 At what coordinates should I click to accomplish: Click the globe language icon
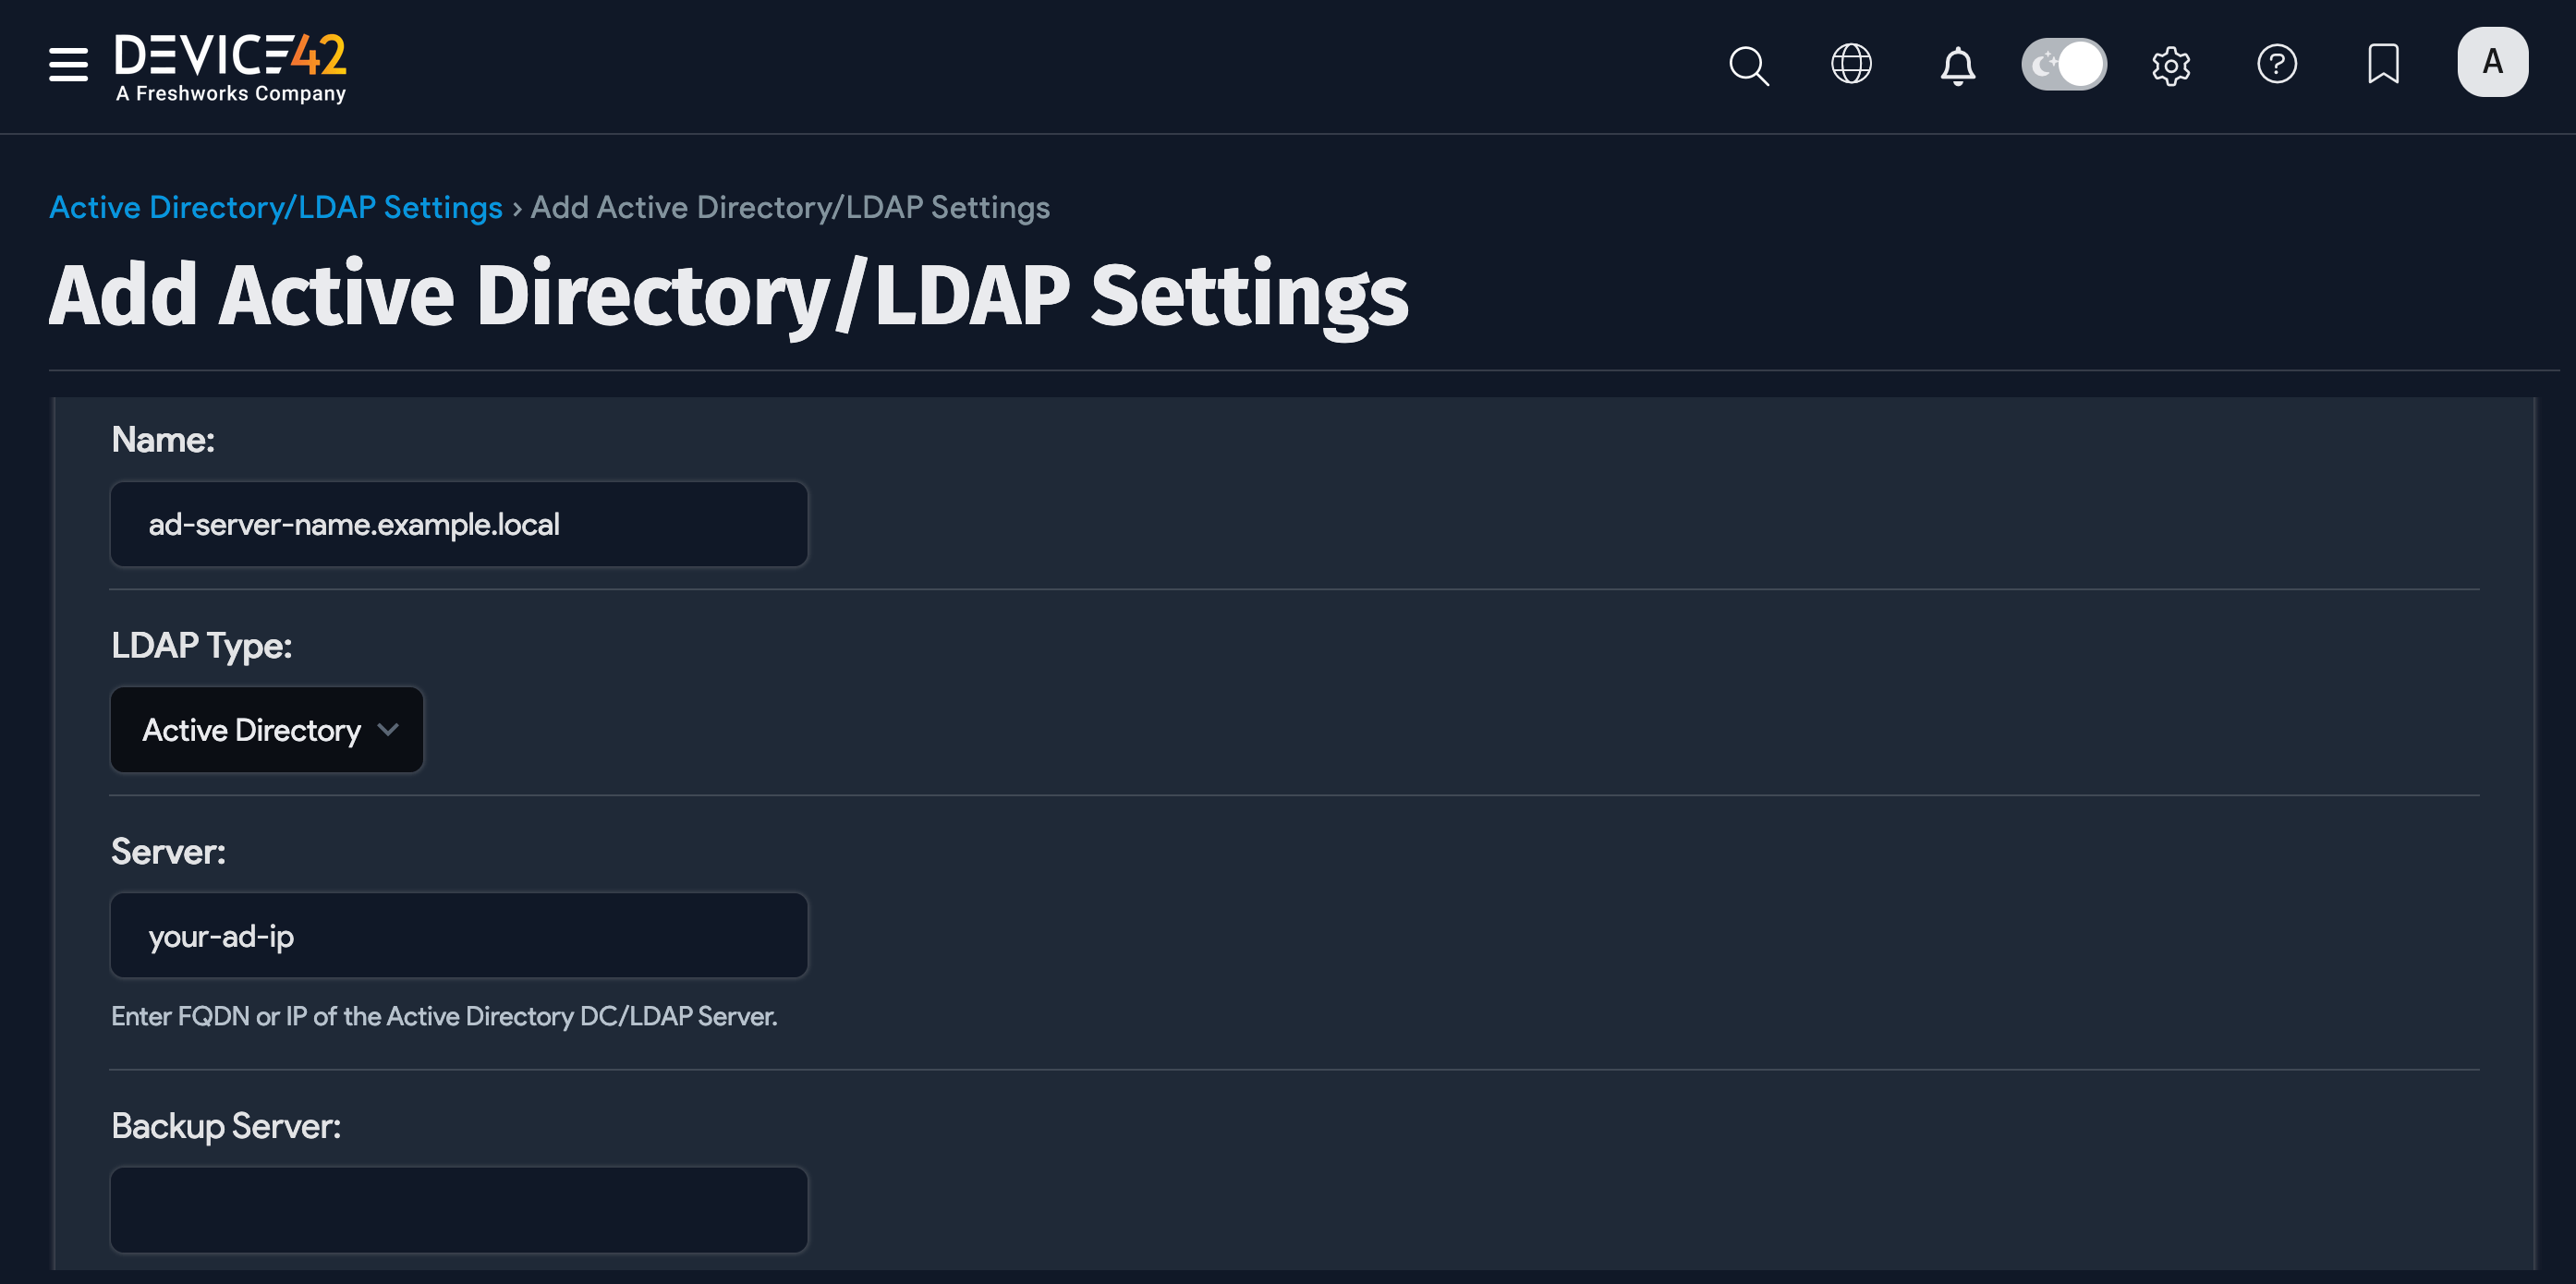click(x=1851, y=63)
